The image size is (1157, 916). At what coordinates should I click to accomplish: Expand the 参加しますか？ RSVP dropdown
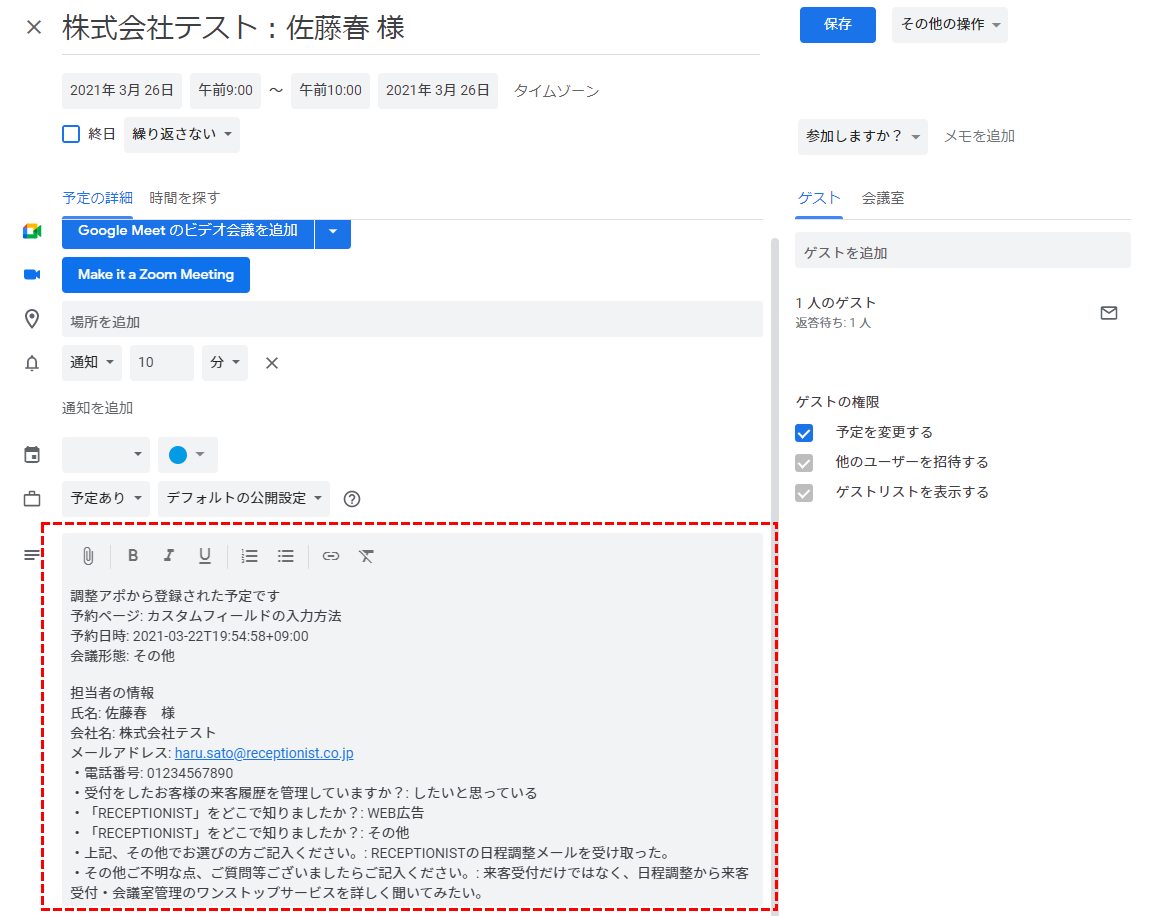[x=862, y=136]
